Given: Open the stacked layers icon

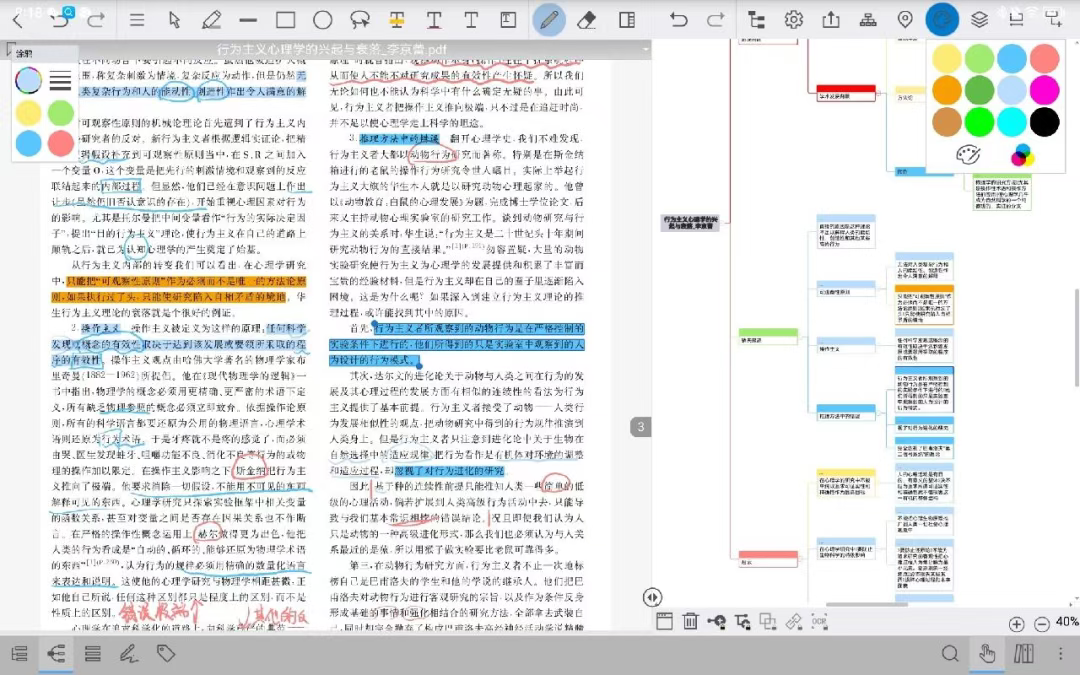Looking at the screenshot, I should 979,20.
